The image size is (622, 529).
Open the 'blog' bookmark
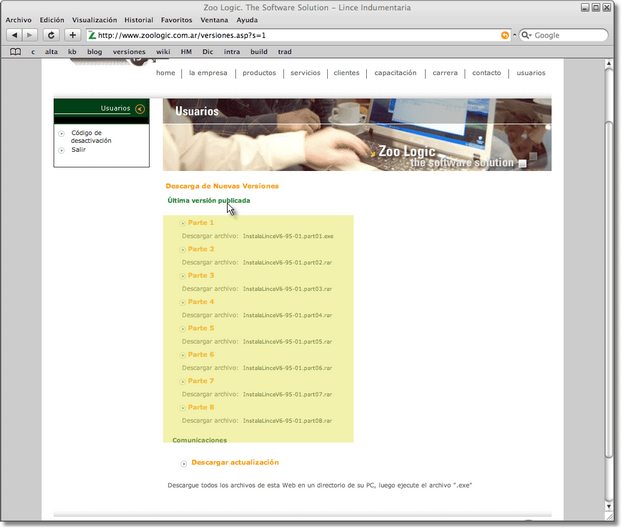(94, 52)
